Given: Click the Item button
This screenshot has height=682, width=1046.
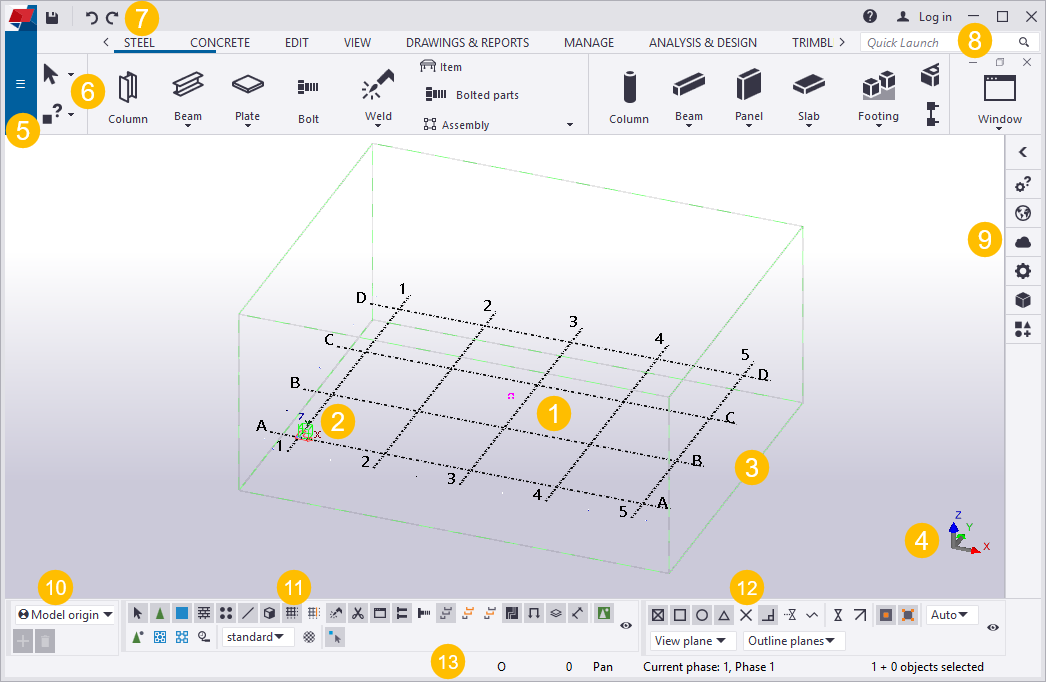Looking at the screenshot, I should tap(441, 67).
